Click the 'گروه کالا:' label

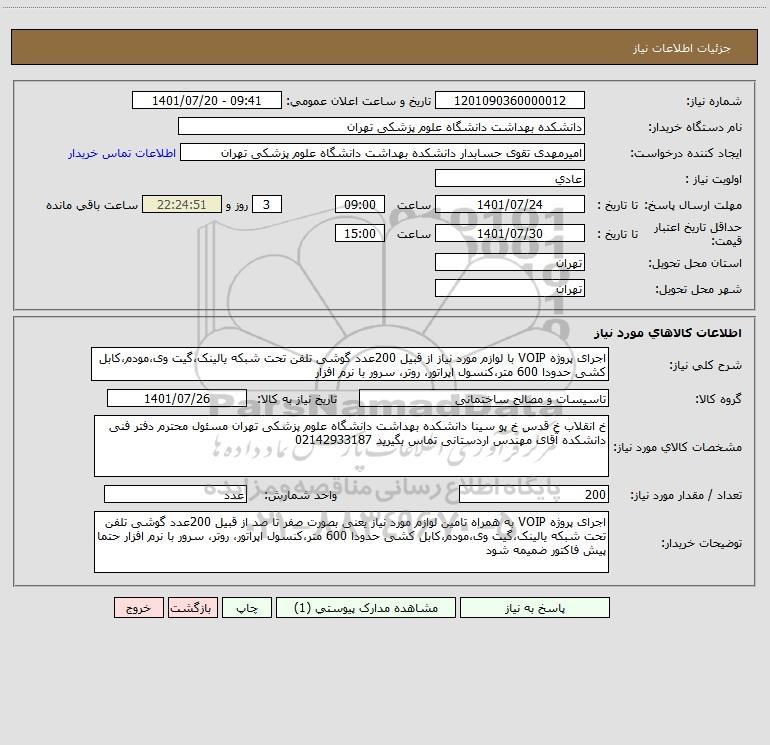coord(718,399)
